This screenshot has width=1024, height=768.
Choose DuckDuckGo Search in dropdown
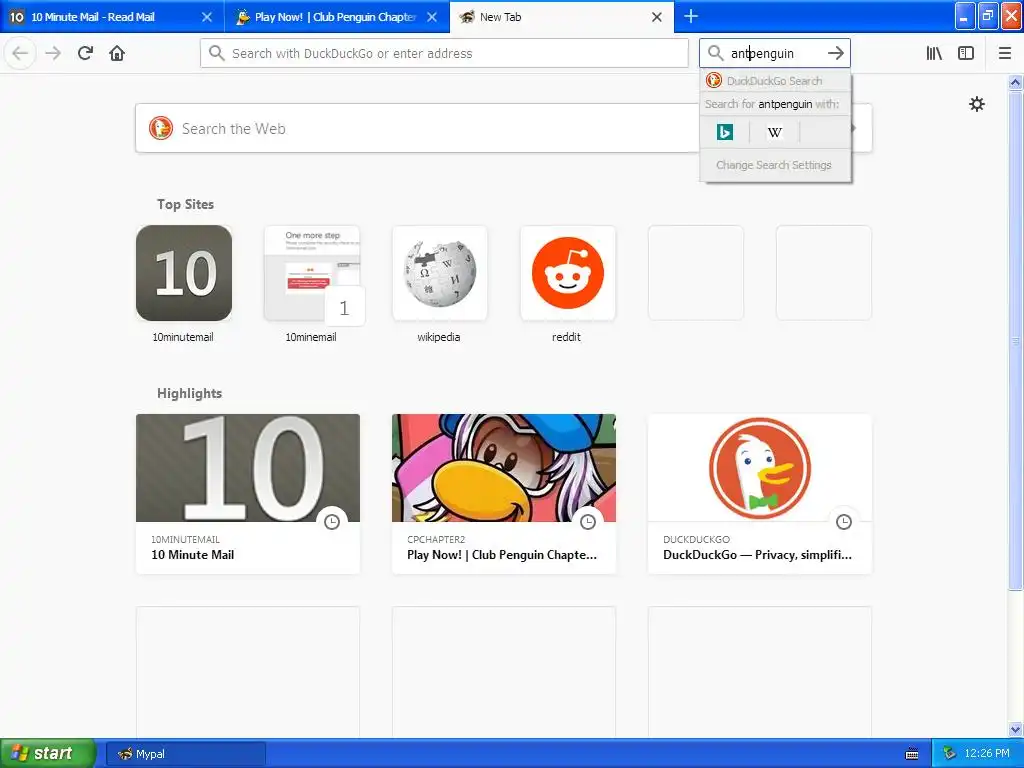(x=775, y=81)
